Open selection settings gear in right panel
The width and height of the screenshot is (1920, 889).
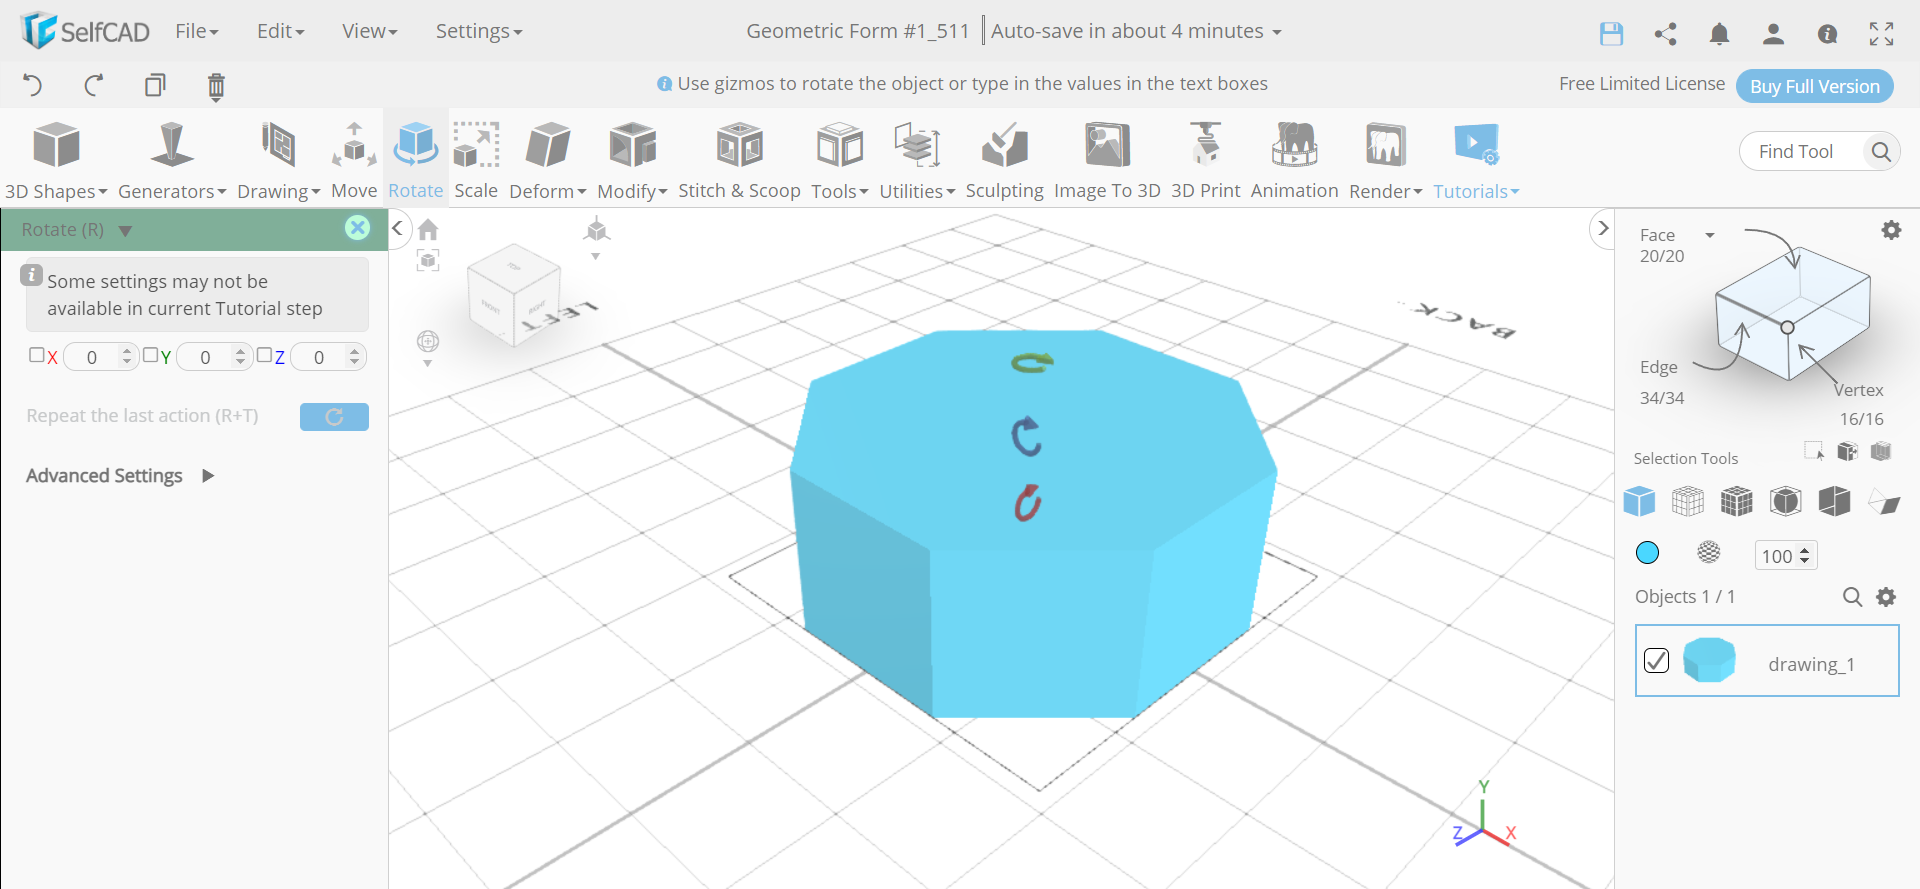pyautogui.click(x=1891, y=230)
